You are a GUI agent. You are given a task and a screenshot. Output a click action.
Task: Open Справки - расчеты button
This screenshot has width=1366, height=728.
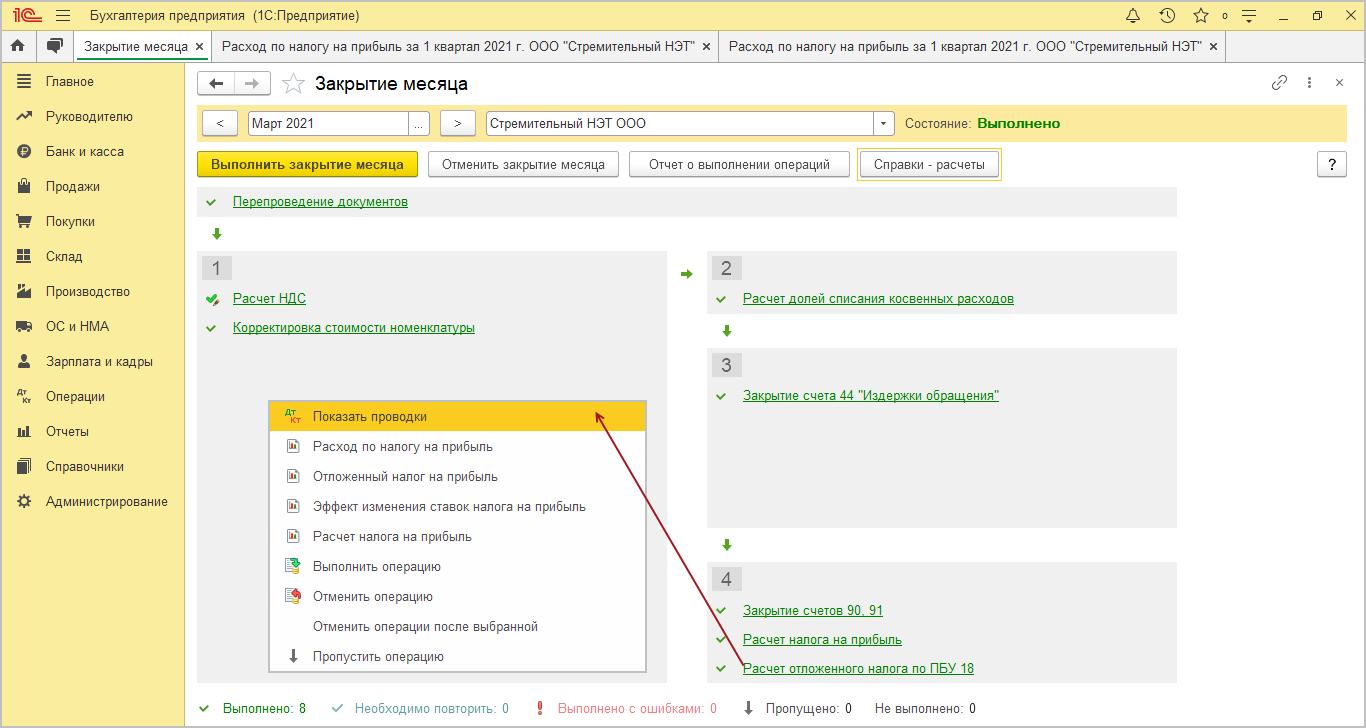point(929,164)
